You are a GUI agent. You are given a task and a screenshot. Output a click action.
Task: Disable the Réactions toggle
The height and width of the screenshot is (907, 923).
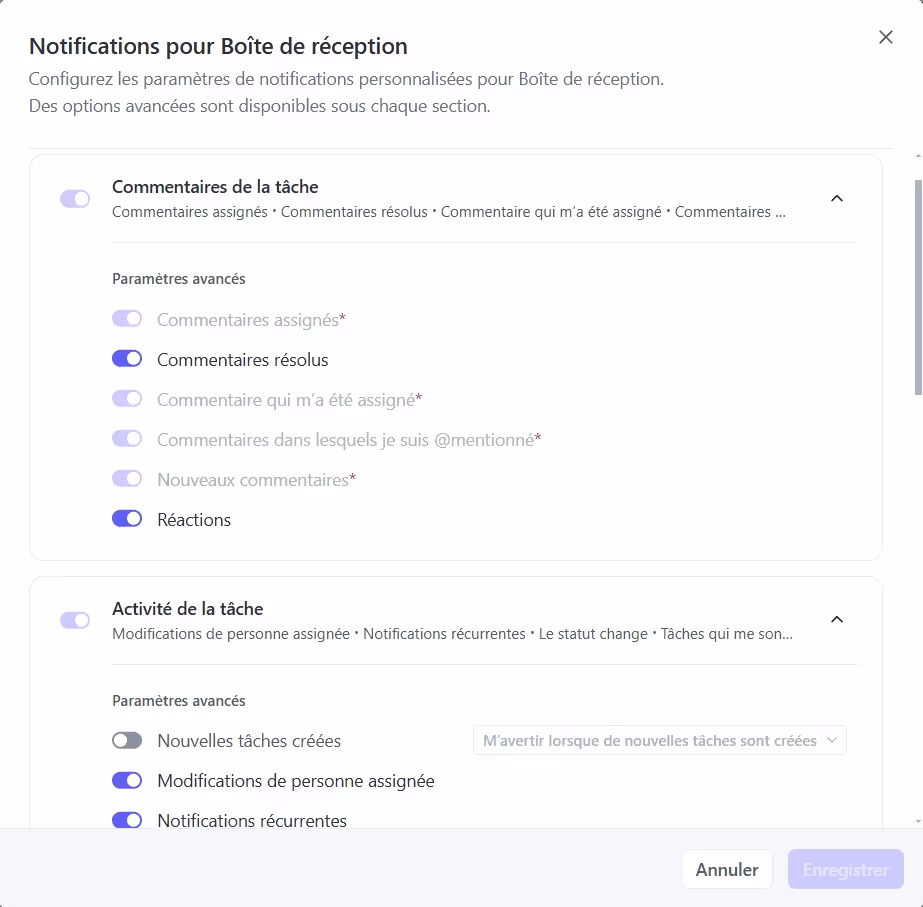127,518
